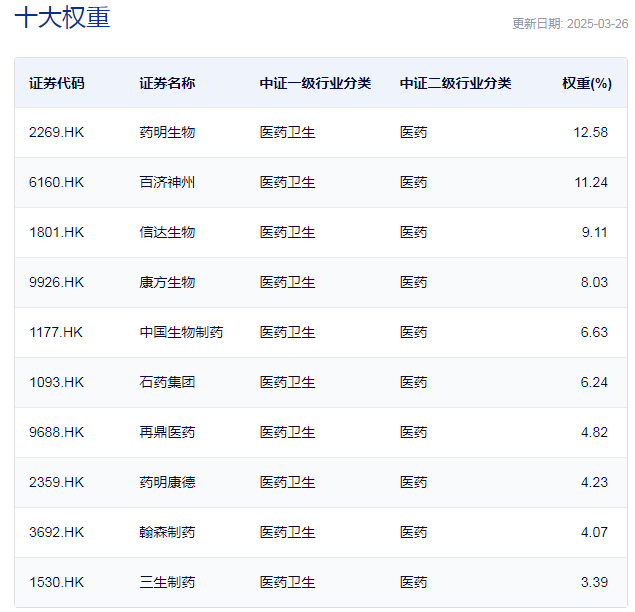Click the 中证一级行业分类 column header

tap(315, 83)
